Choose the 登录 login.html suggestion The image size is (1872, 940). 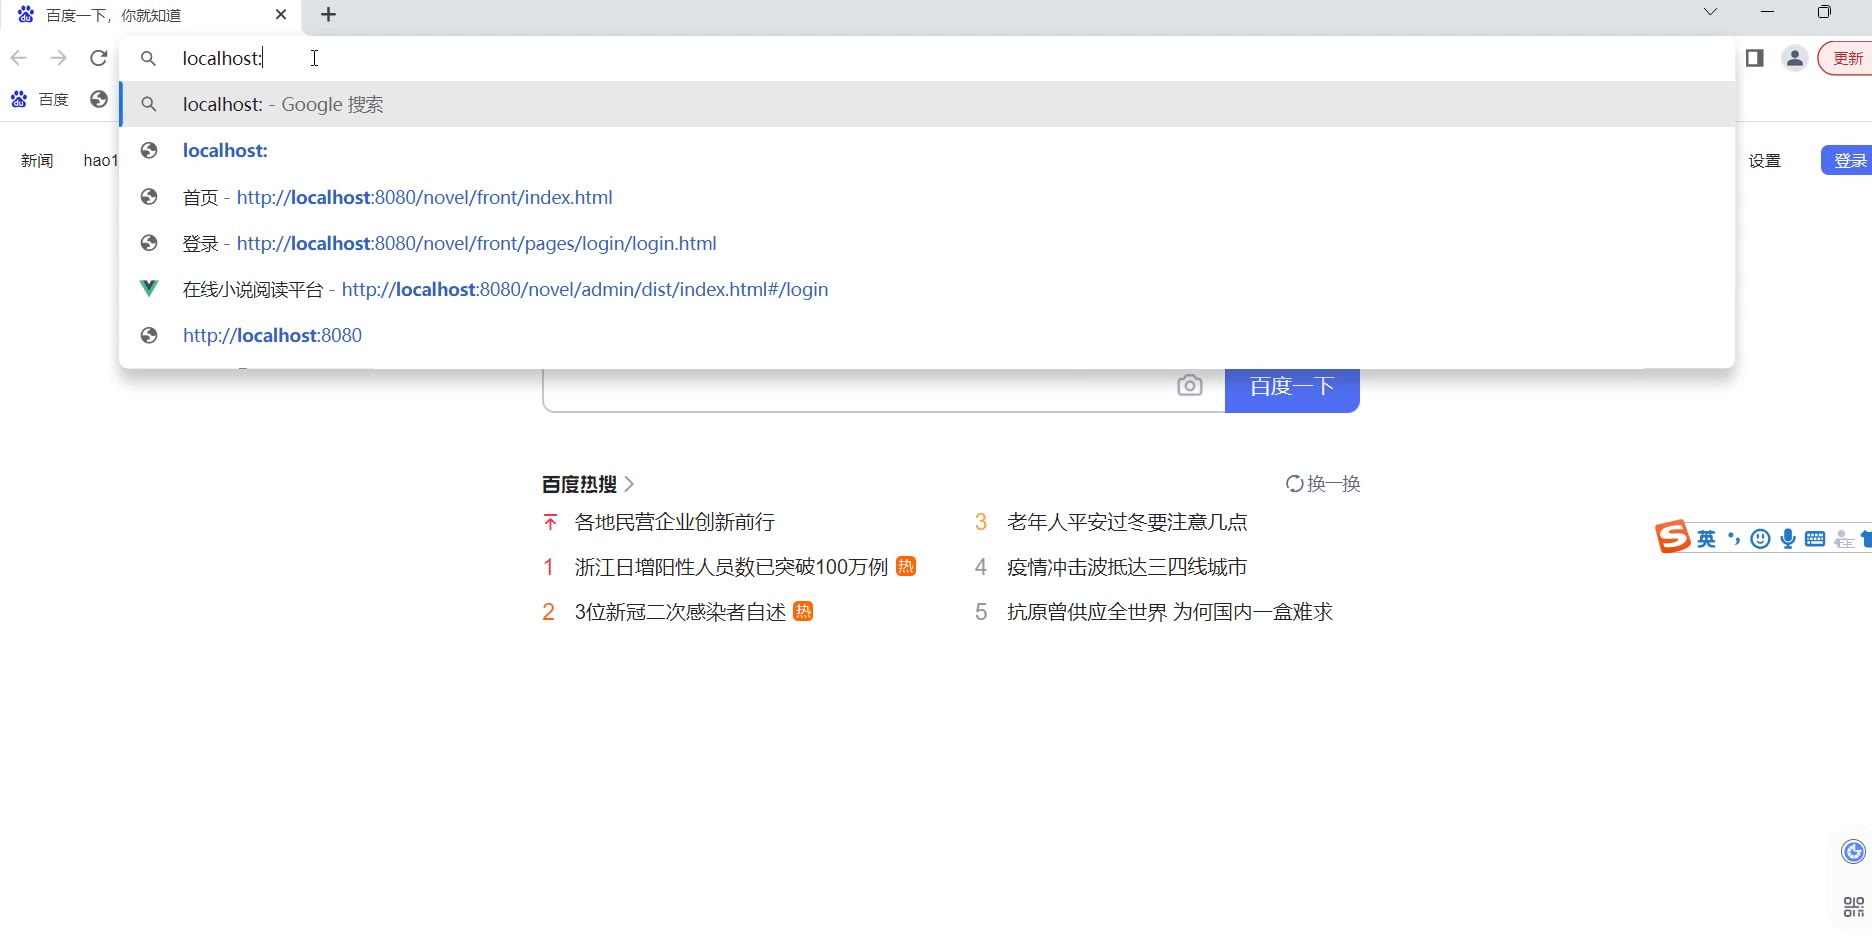927,243
